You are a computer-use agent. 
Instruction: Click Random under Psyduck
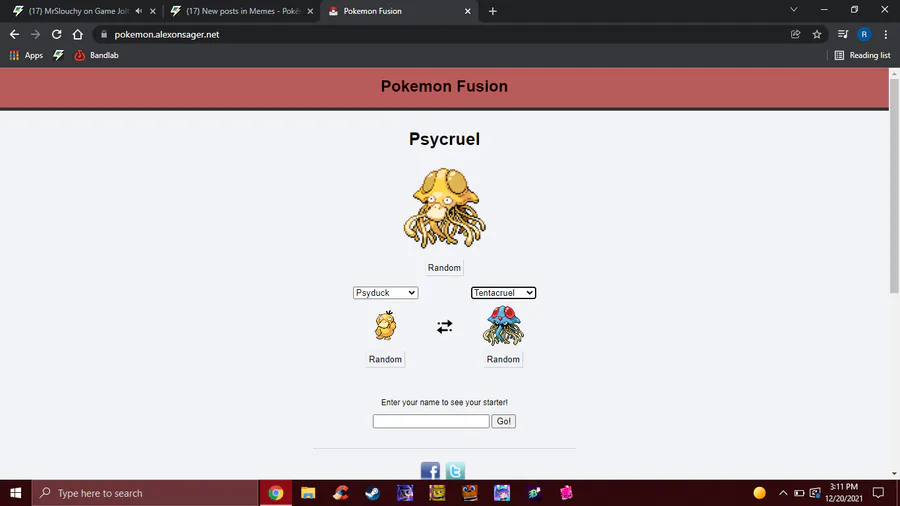point(385,359)
